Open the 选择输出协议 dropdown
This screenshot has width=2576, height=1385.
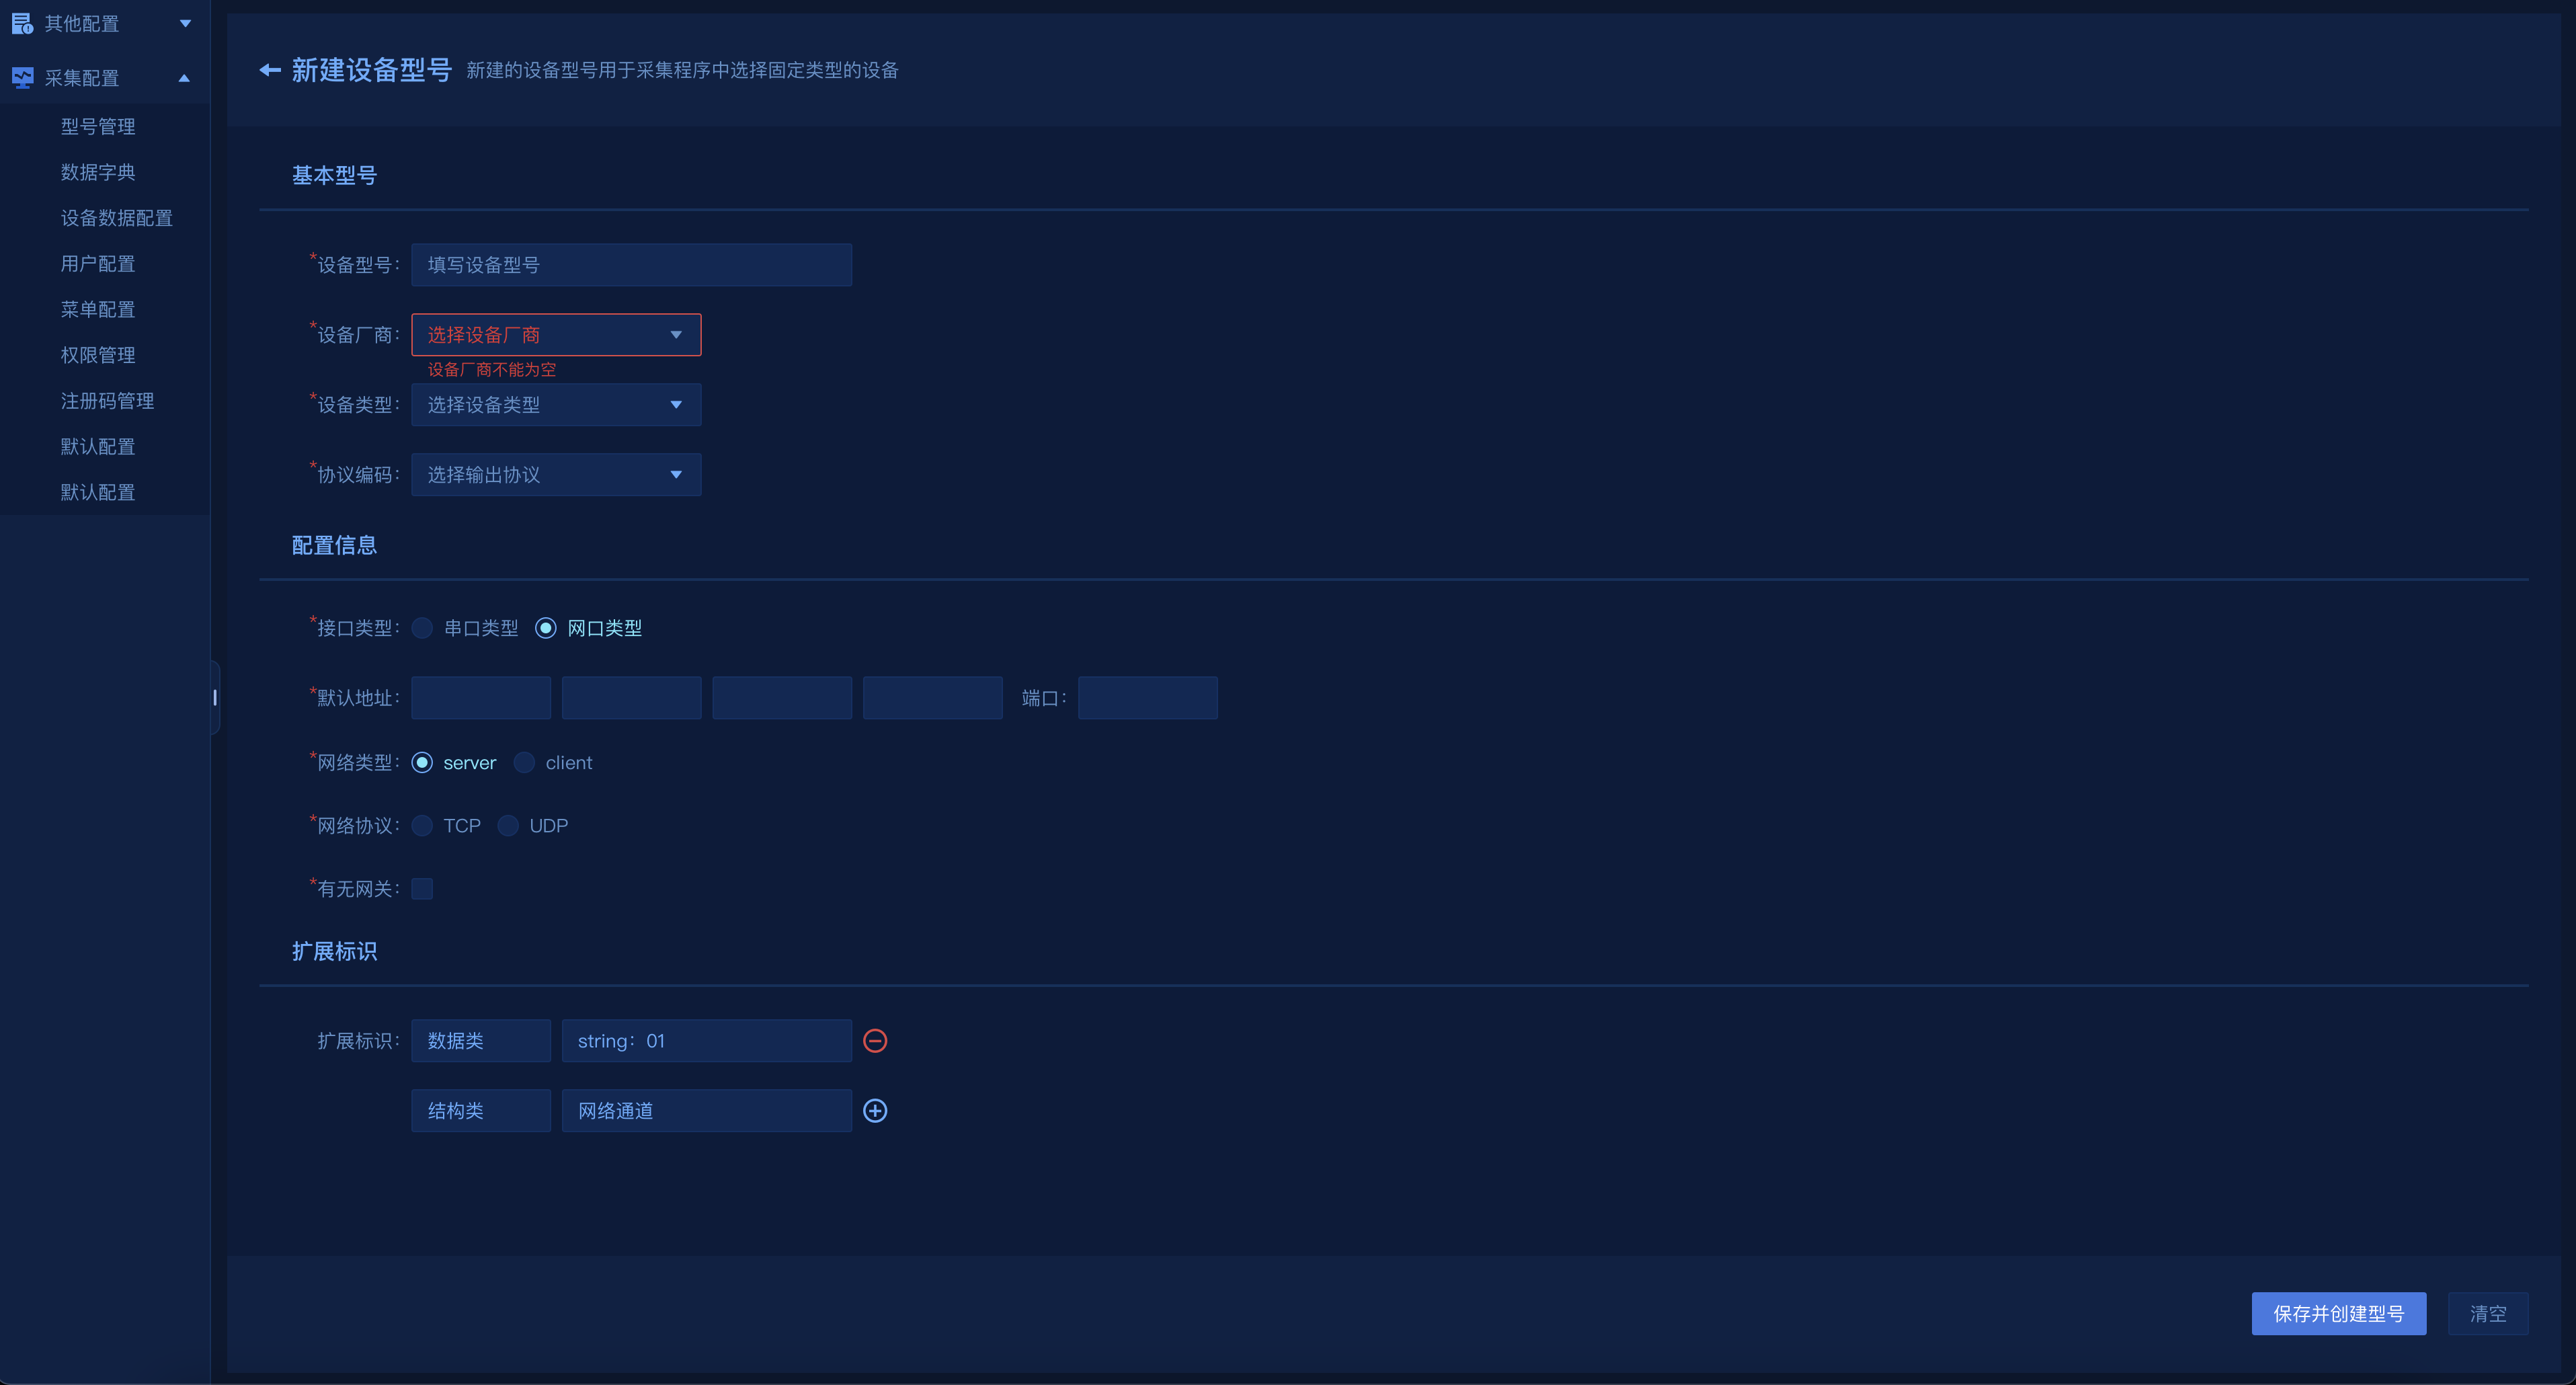(556, 475)
